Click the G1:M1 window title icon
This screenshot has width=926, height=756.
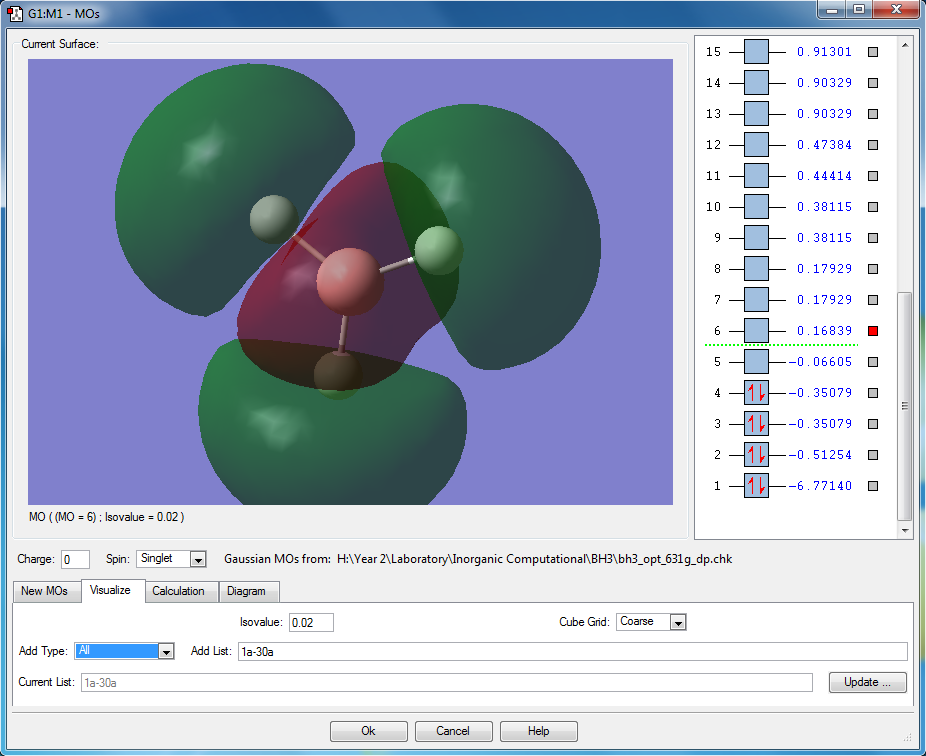(15, 14)
